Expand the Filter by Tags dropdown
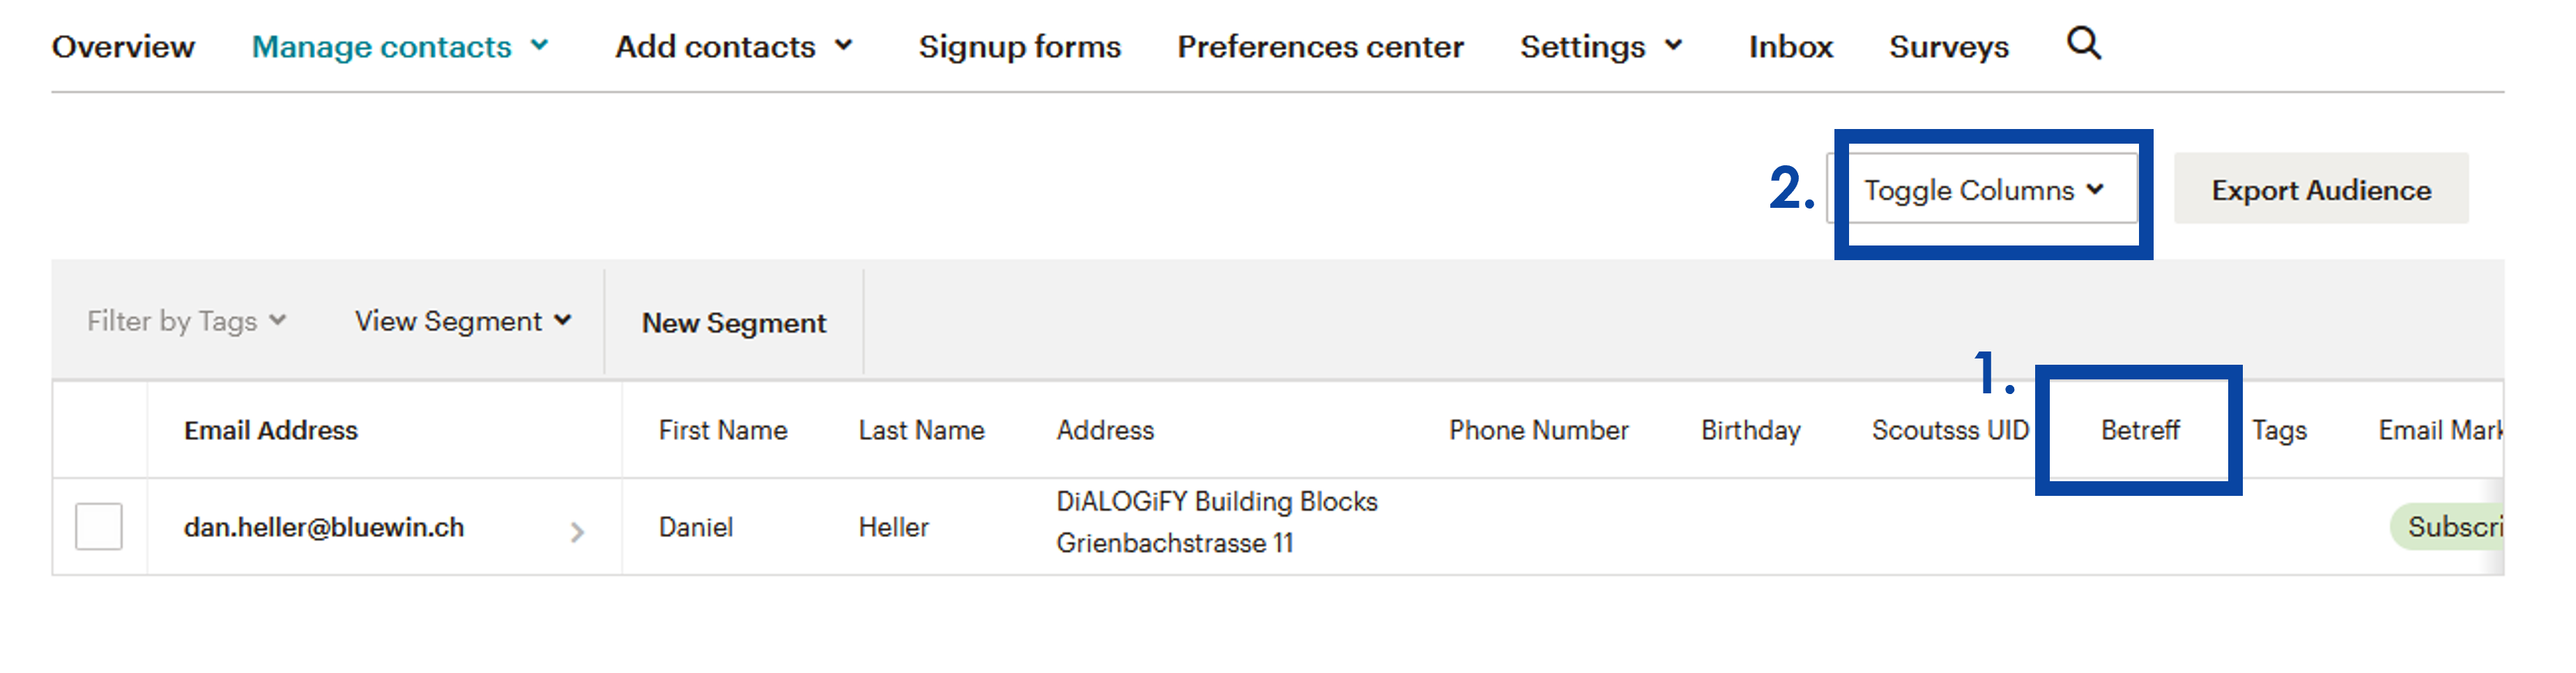The height and width of the screenshot is (673, 2576). [x=187, y=321]
